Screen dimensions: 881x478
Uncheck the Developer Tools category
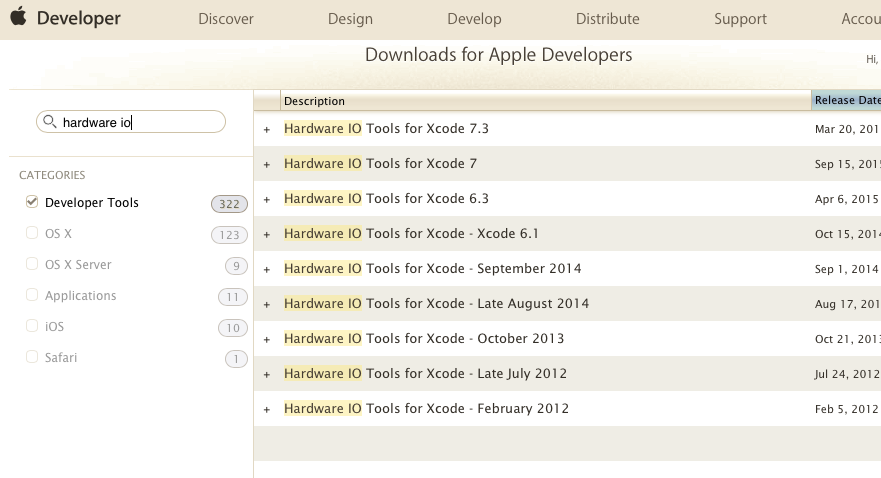(x=32, y=202)
